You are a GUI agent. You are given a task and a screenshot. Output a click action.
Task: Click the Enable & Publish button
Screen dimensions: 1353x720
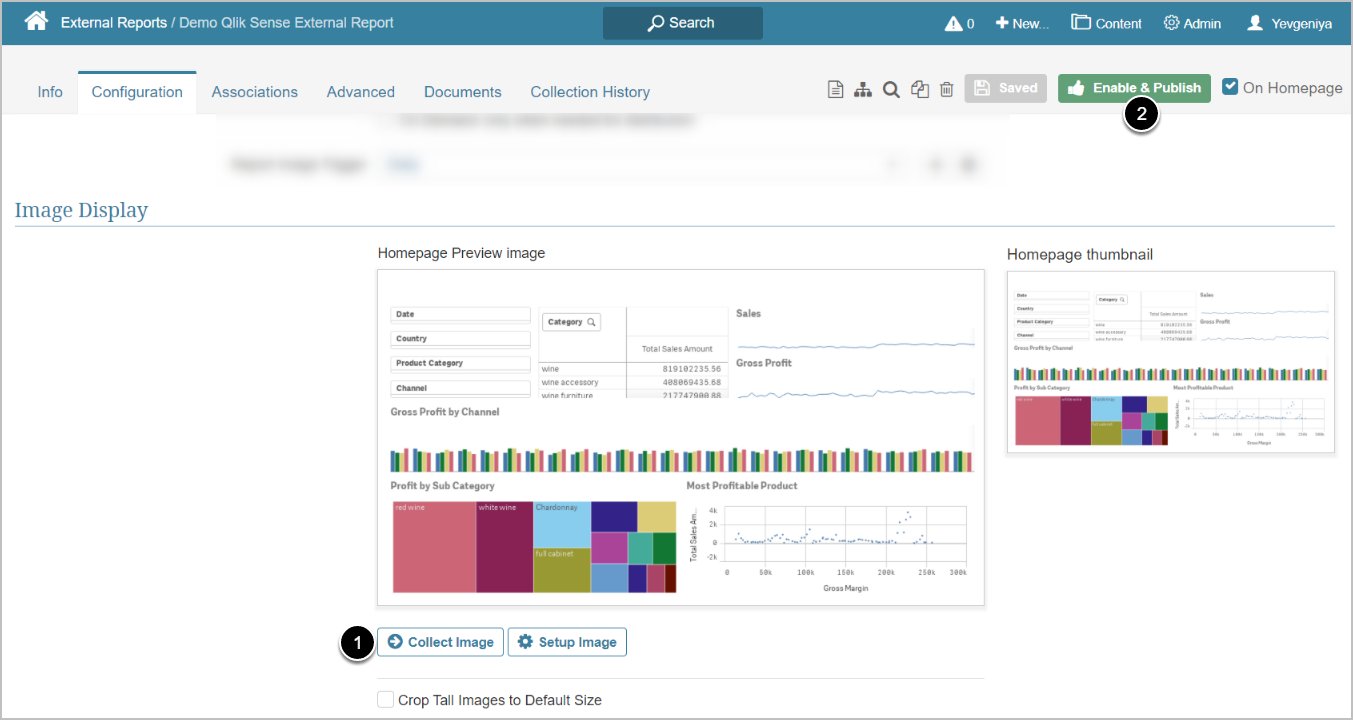click(x=1134, y=88)
